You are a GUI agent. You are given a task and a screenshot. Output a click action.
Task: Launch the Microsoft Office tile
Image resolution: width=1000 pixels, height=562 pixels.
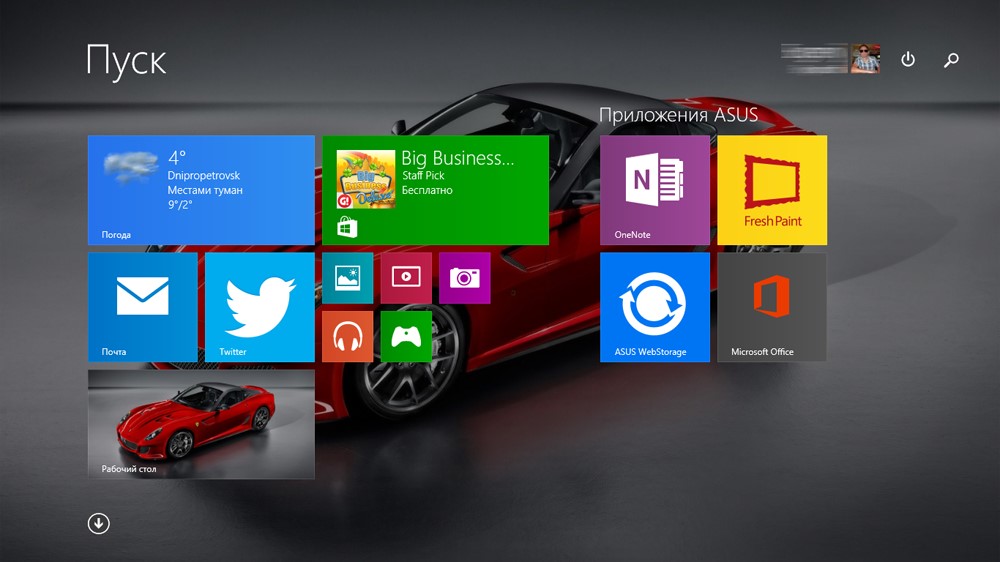click(x=772, y=307)
